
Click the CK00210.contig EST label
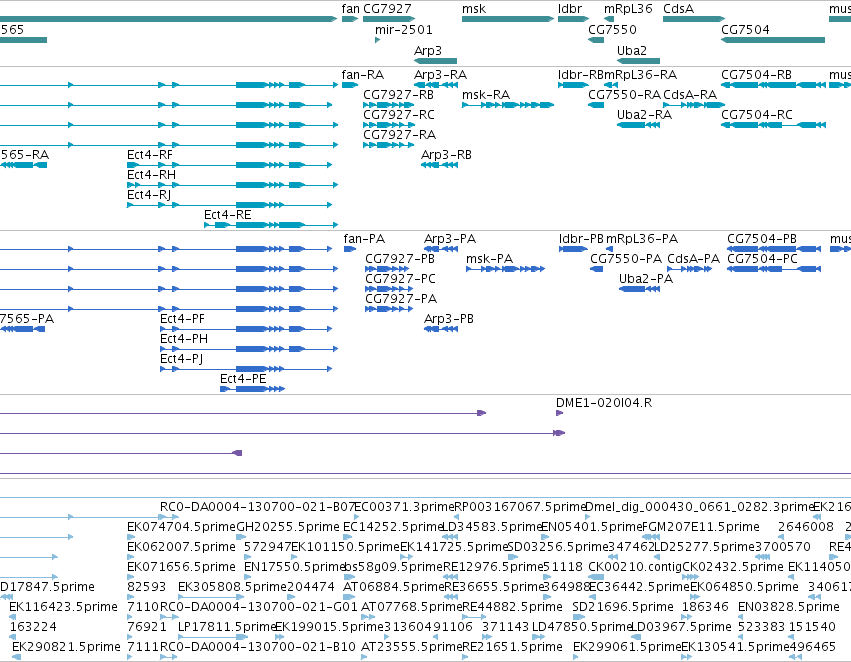click(x=635, y=566)
